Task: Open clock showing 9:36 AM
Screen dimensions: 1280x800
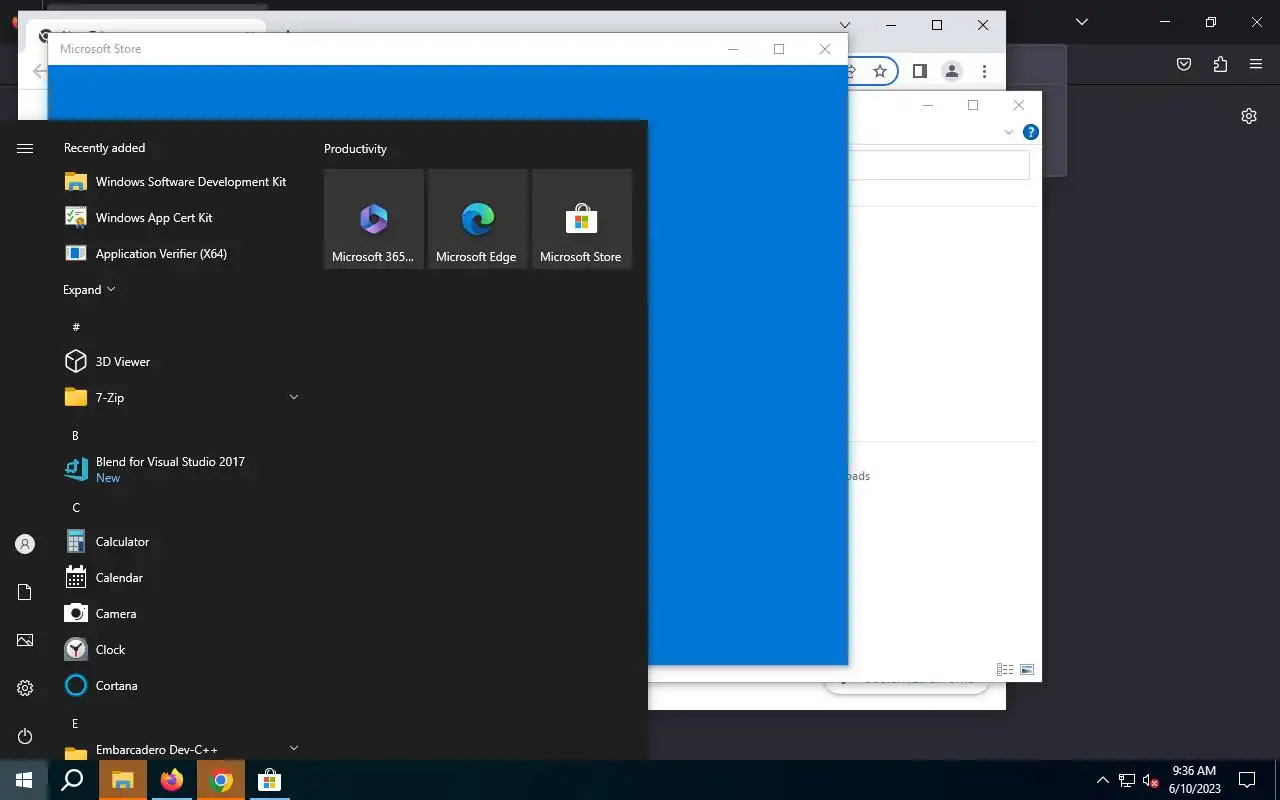Action: click(x=1194, y=780)
